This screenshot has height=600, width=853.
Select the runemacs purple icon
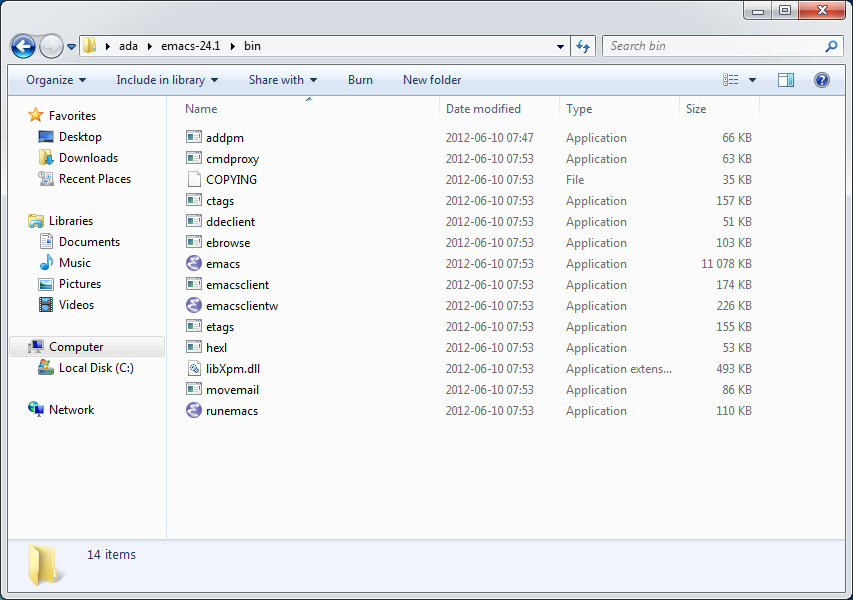pos(194,410)
